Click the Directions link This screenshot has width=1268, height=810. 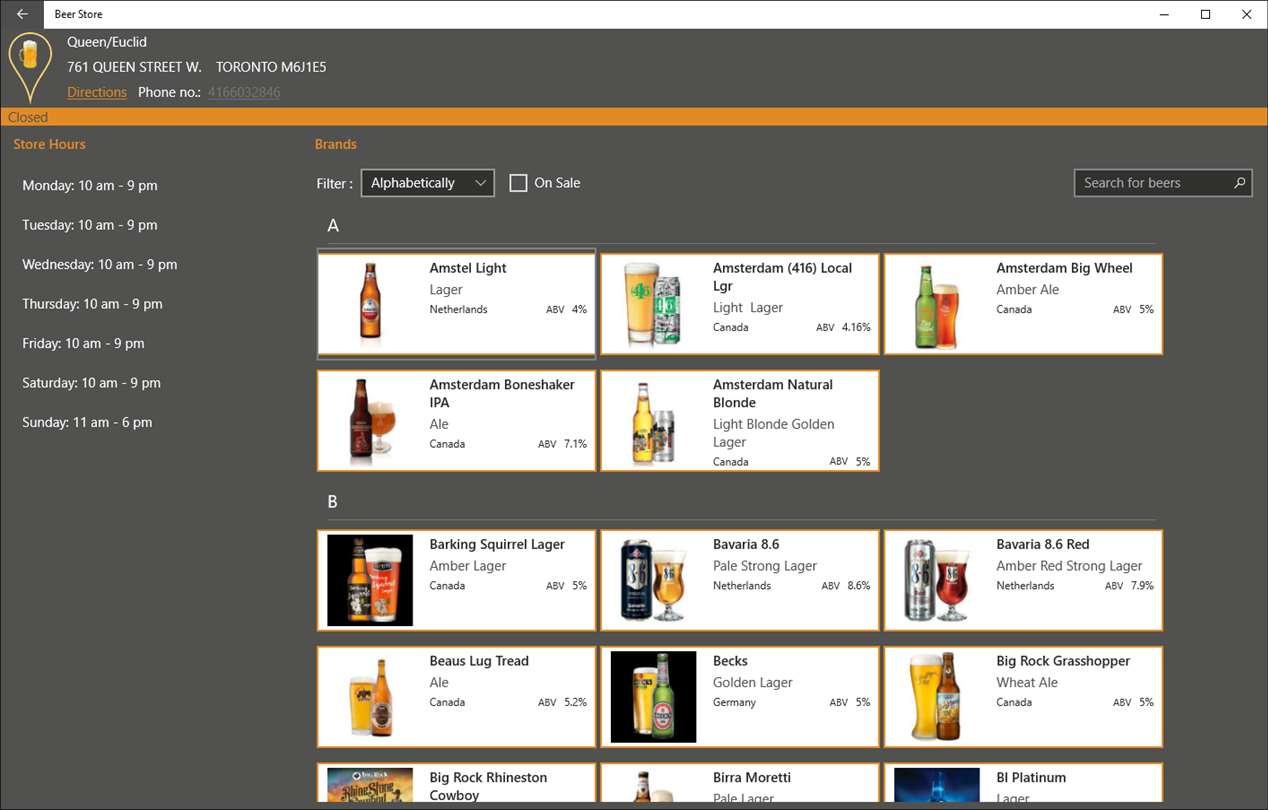pos(97,92)
